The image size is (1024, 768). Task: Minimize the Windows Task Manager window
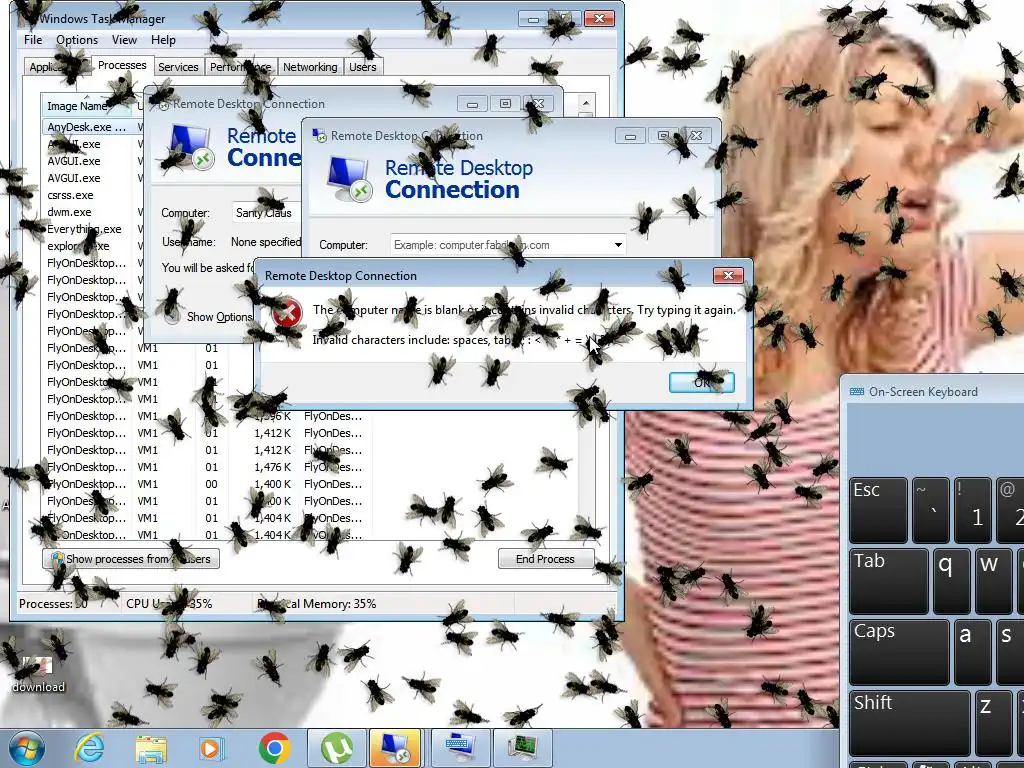[x=534, y=19]
